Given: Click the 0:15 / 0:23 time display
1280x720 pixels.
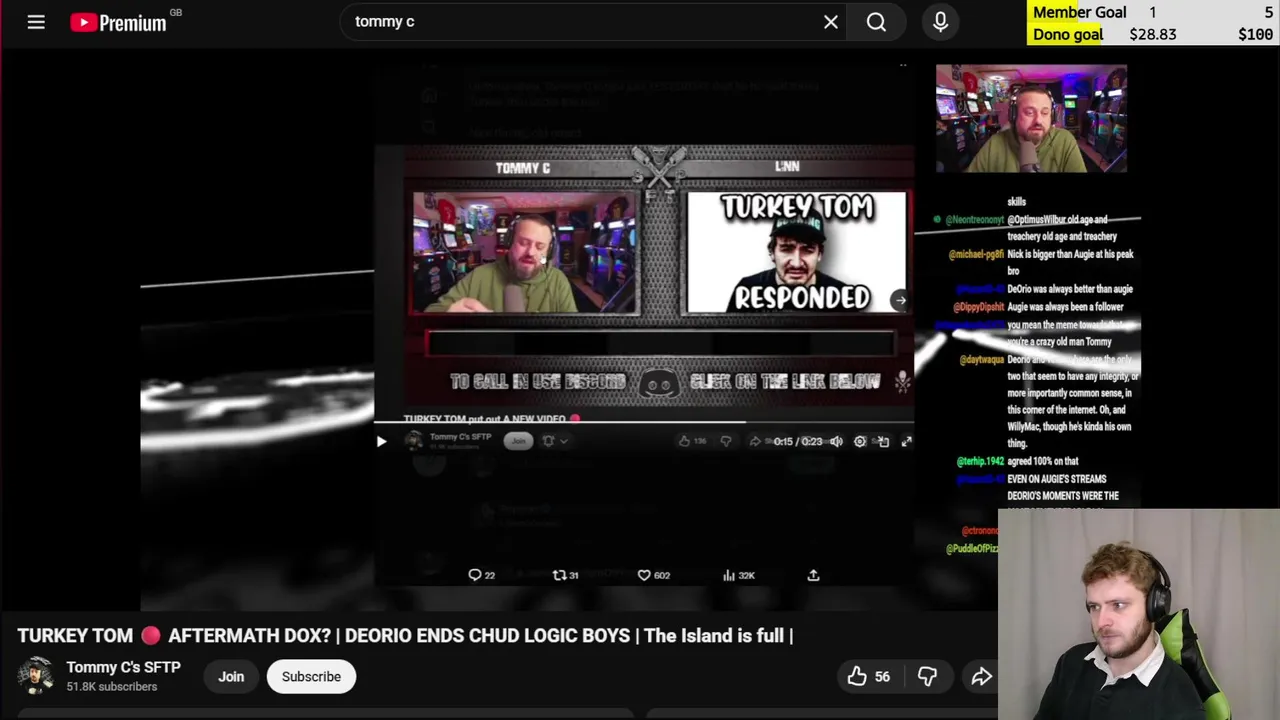Looking at the screenshot, I should 797,441.
